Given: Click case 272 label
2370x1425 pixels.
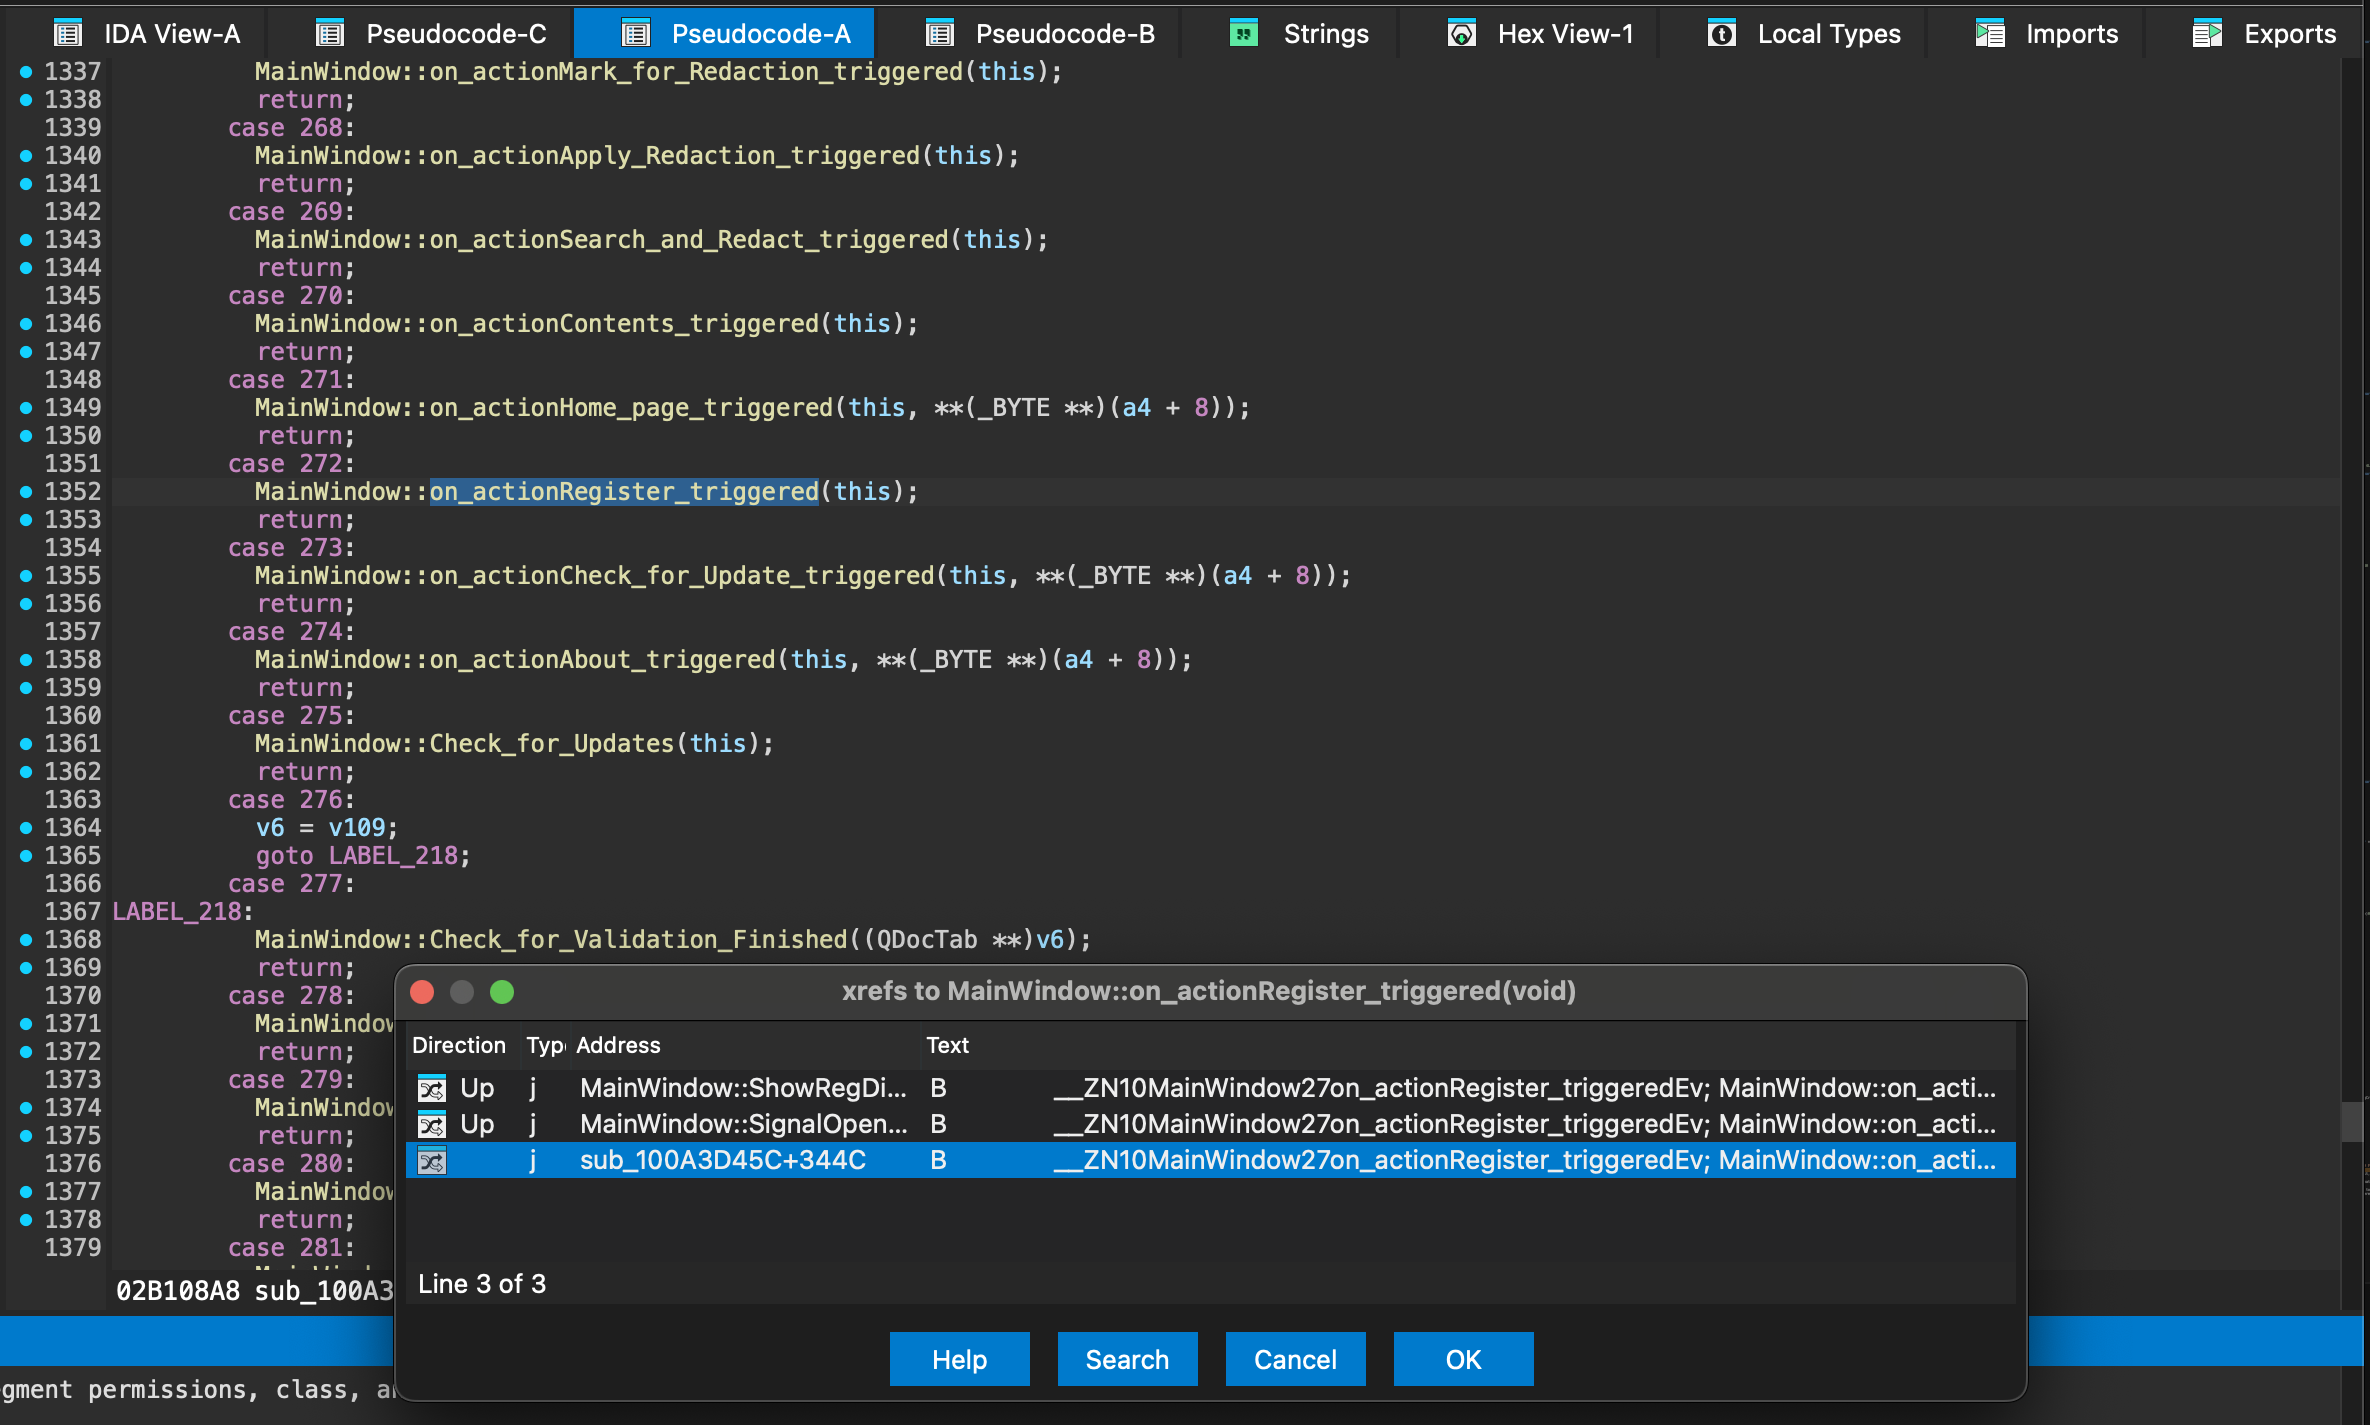Looking at the screenshot, I should click(x=291, y=464).
